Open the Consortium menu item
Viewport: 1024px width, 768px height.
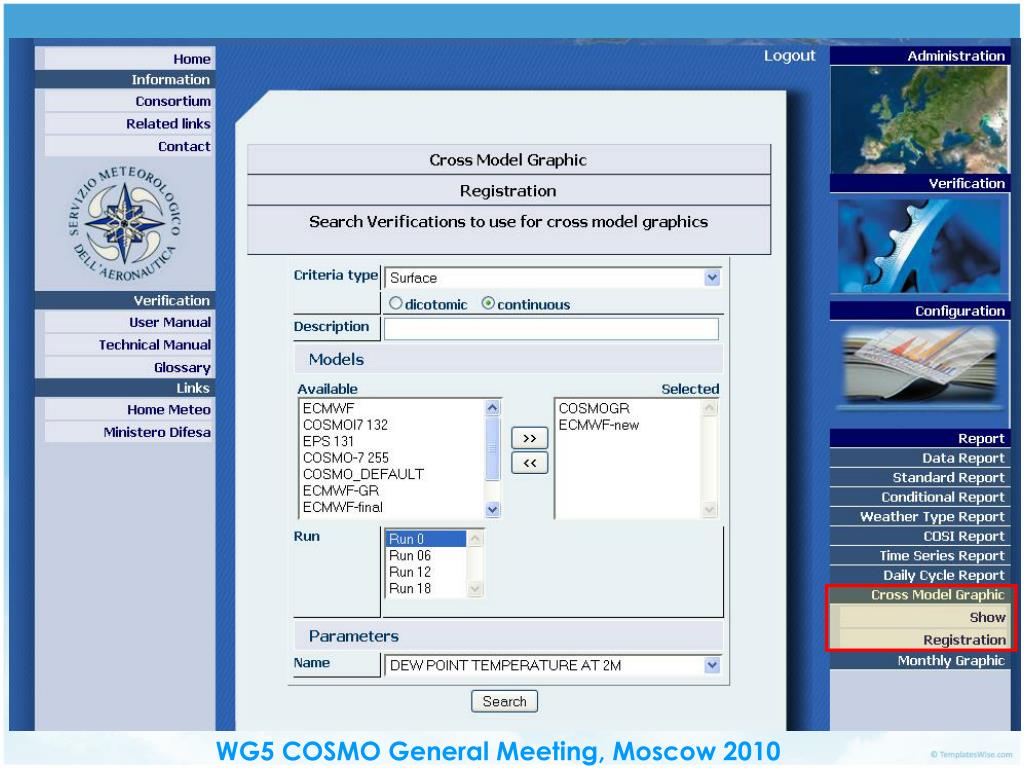(129, 101)
